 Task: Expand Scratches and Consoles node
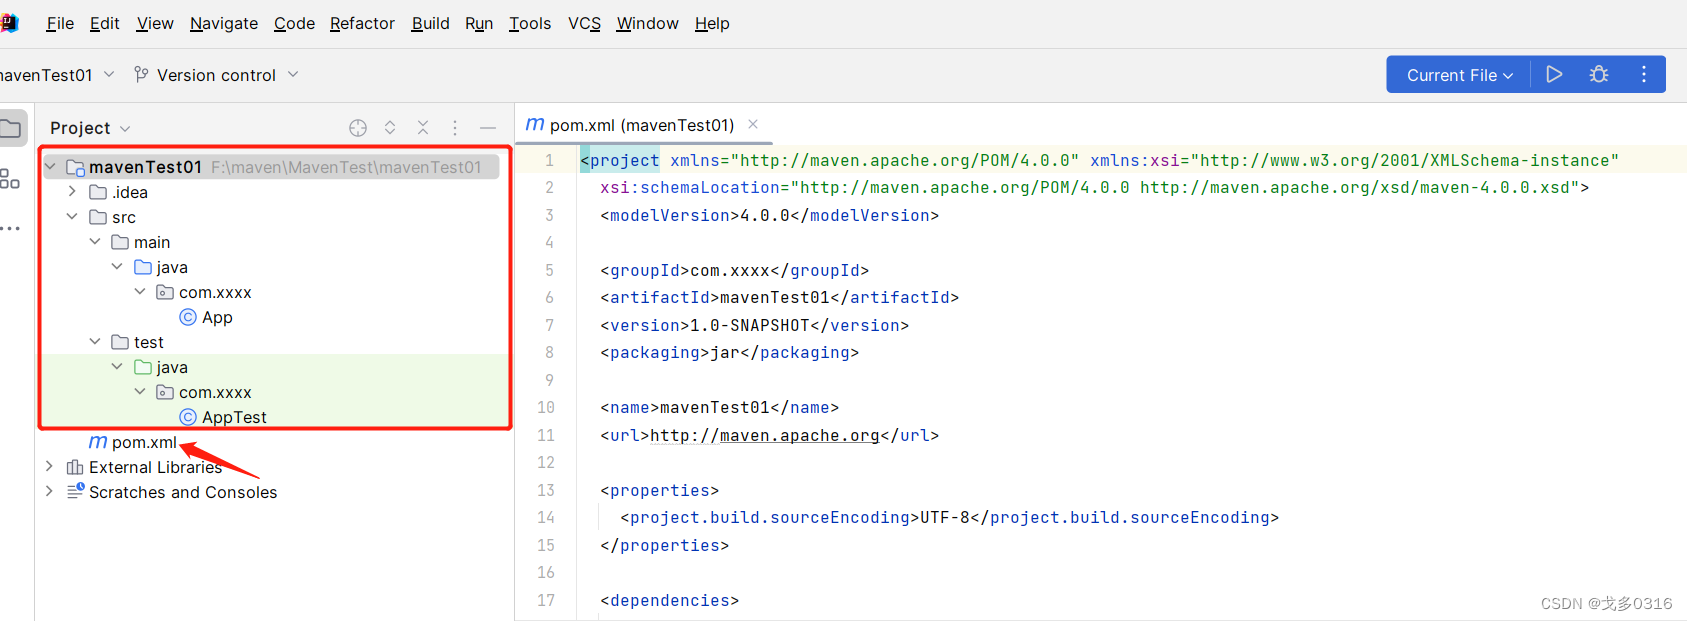(49, 491)
